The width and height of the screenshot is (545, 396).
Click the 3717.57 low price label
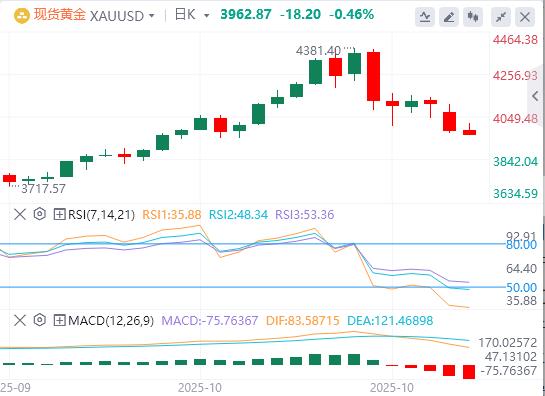coord(43,189)
